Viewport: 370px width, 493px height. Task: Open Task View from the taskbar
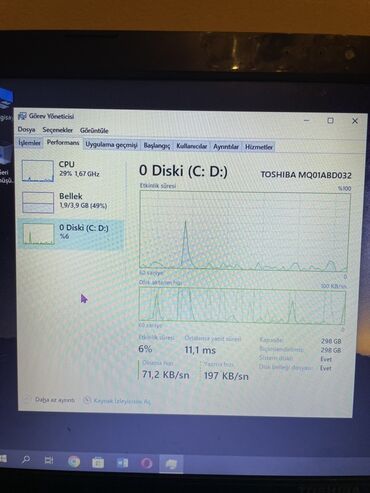[x=49, y=461]
